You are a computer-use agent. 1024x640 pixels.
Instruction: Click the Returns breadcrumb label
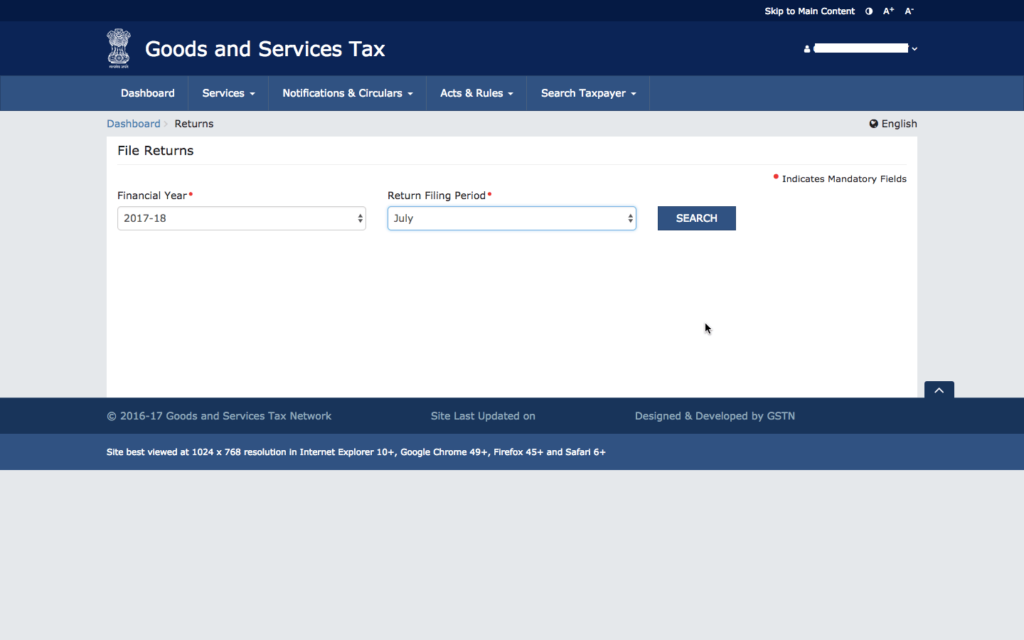194,123
